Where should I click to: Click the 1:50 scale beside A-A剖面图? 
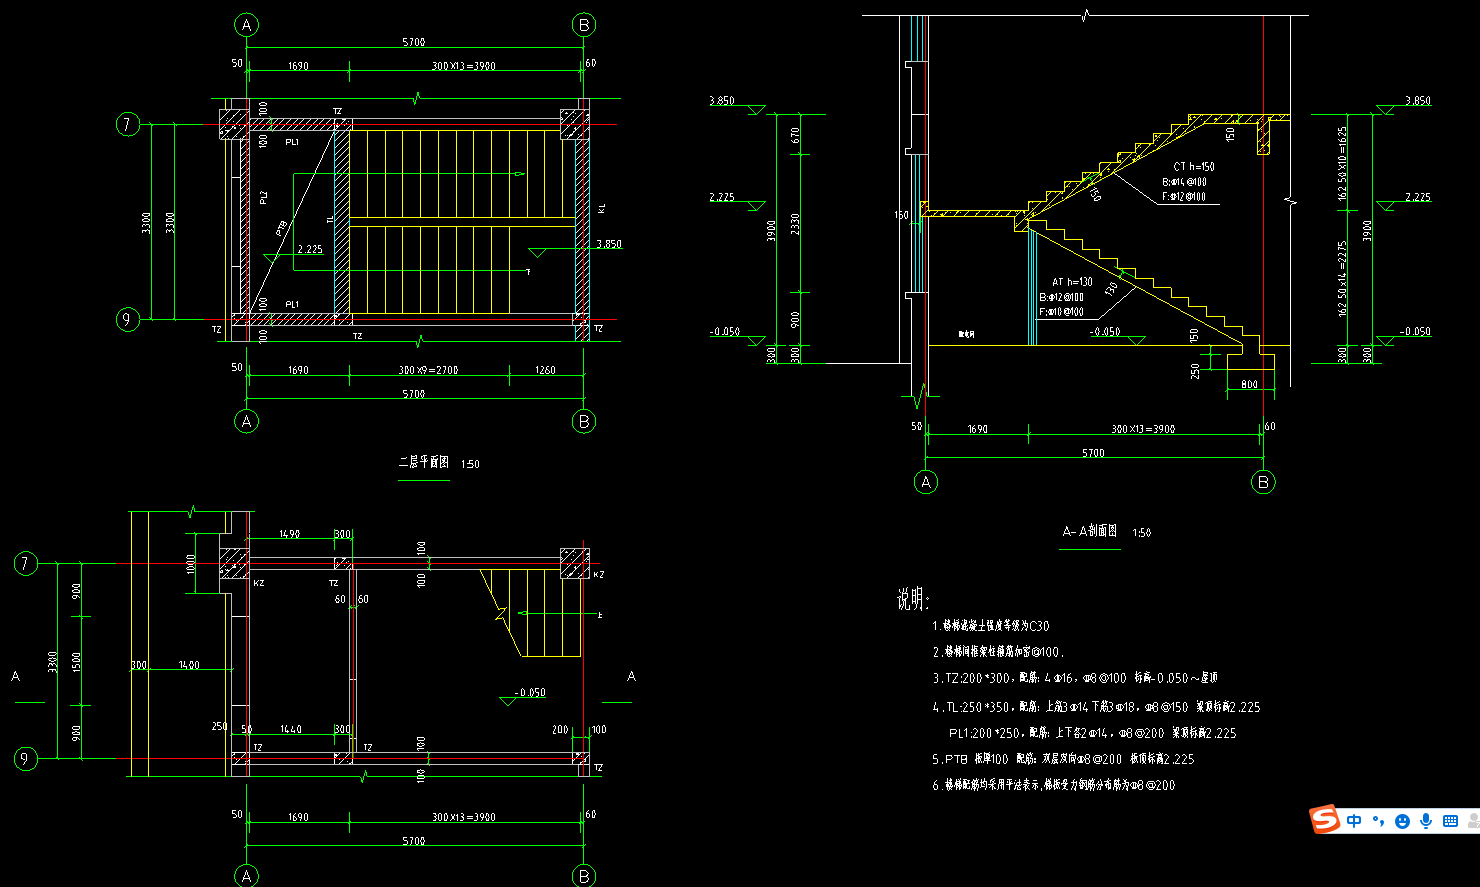tap(1141, 533)
